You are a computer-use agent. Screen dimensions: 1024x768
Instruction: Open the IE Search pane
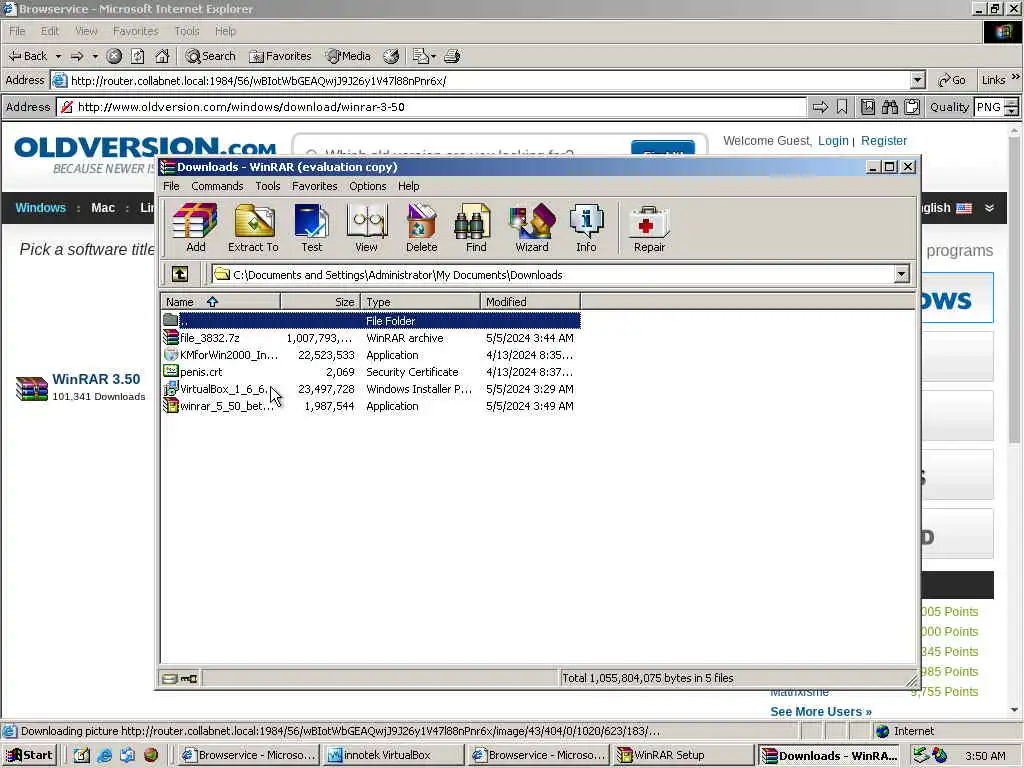pos(210,56)
